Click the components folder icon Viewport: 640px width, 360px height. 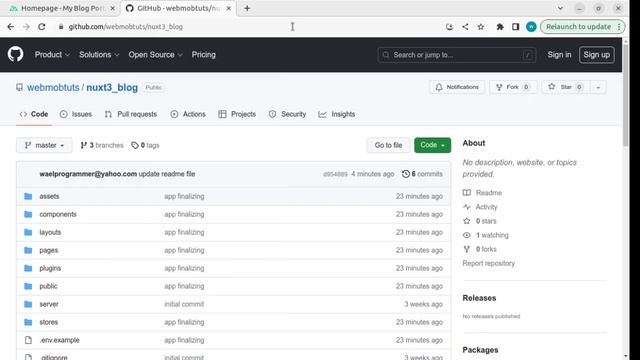tap(28, 214)
